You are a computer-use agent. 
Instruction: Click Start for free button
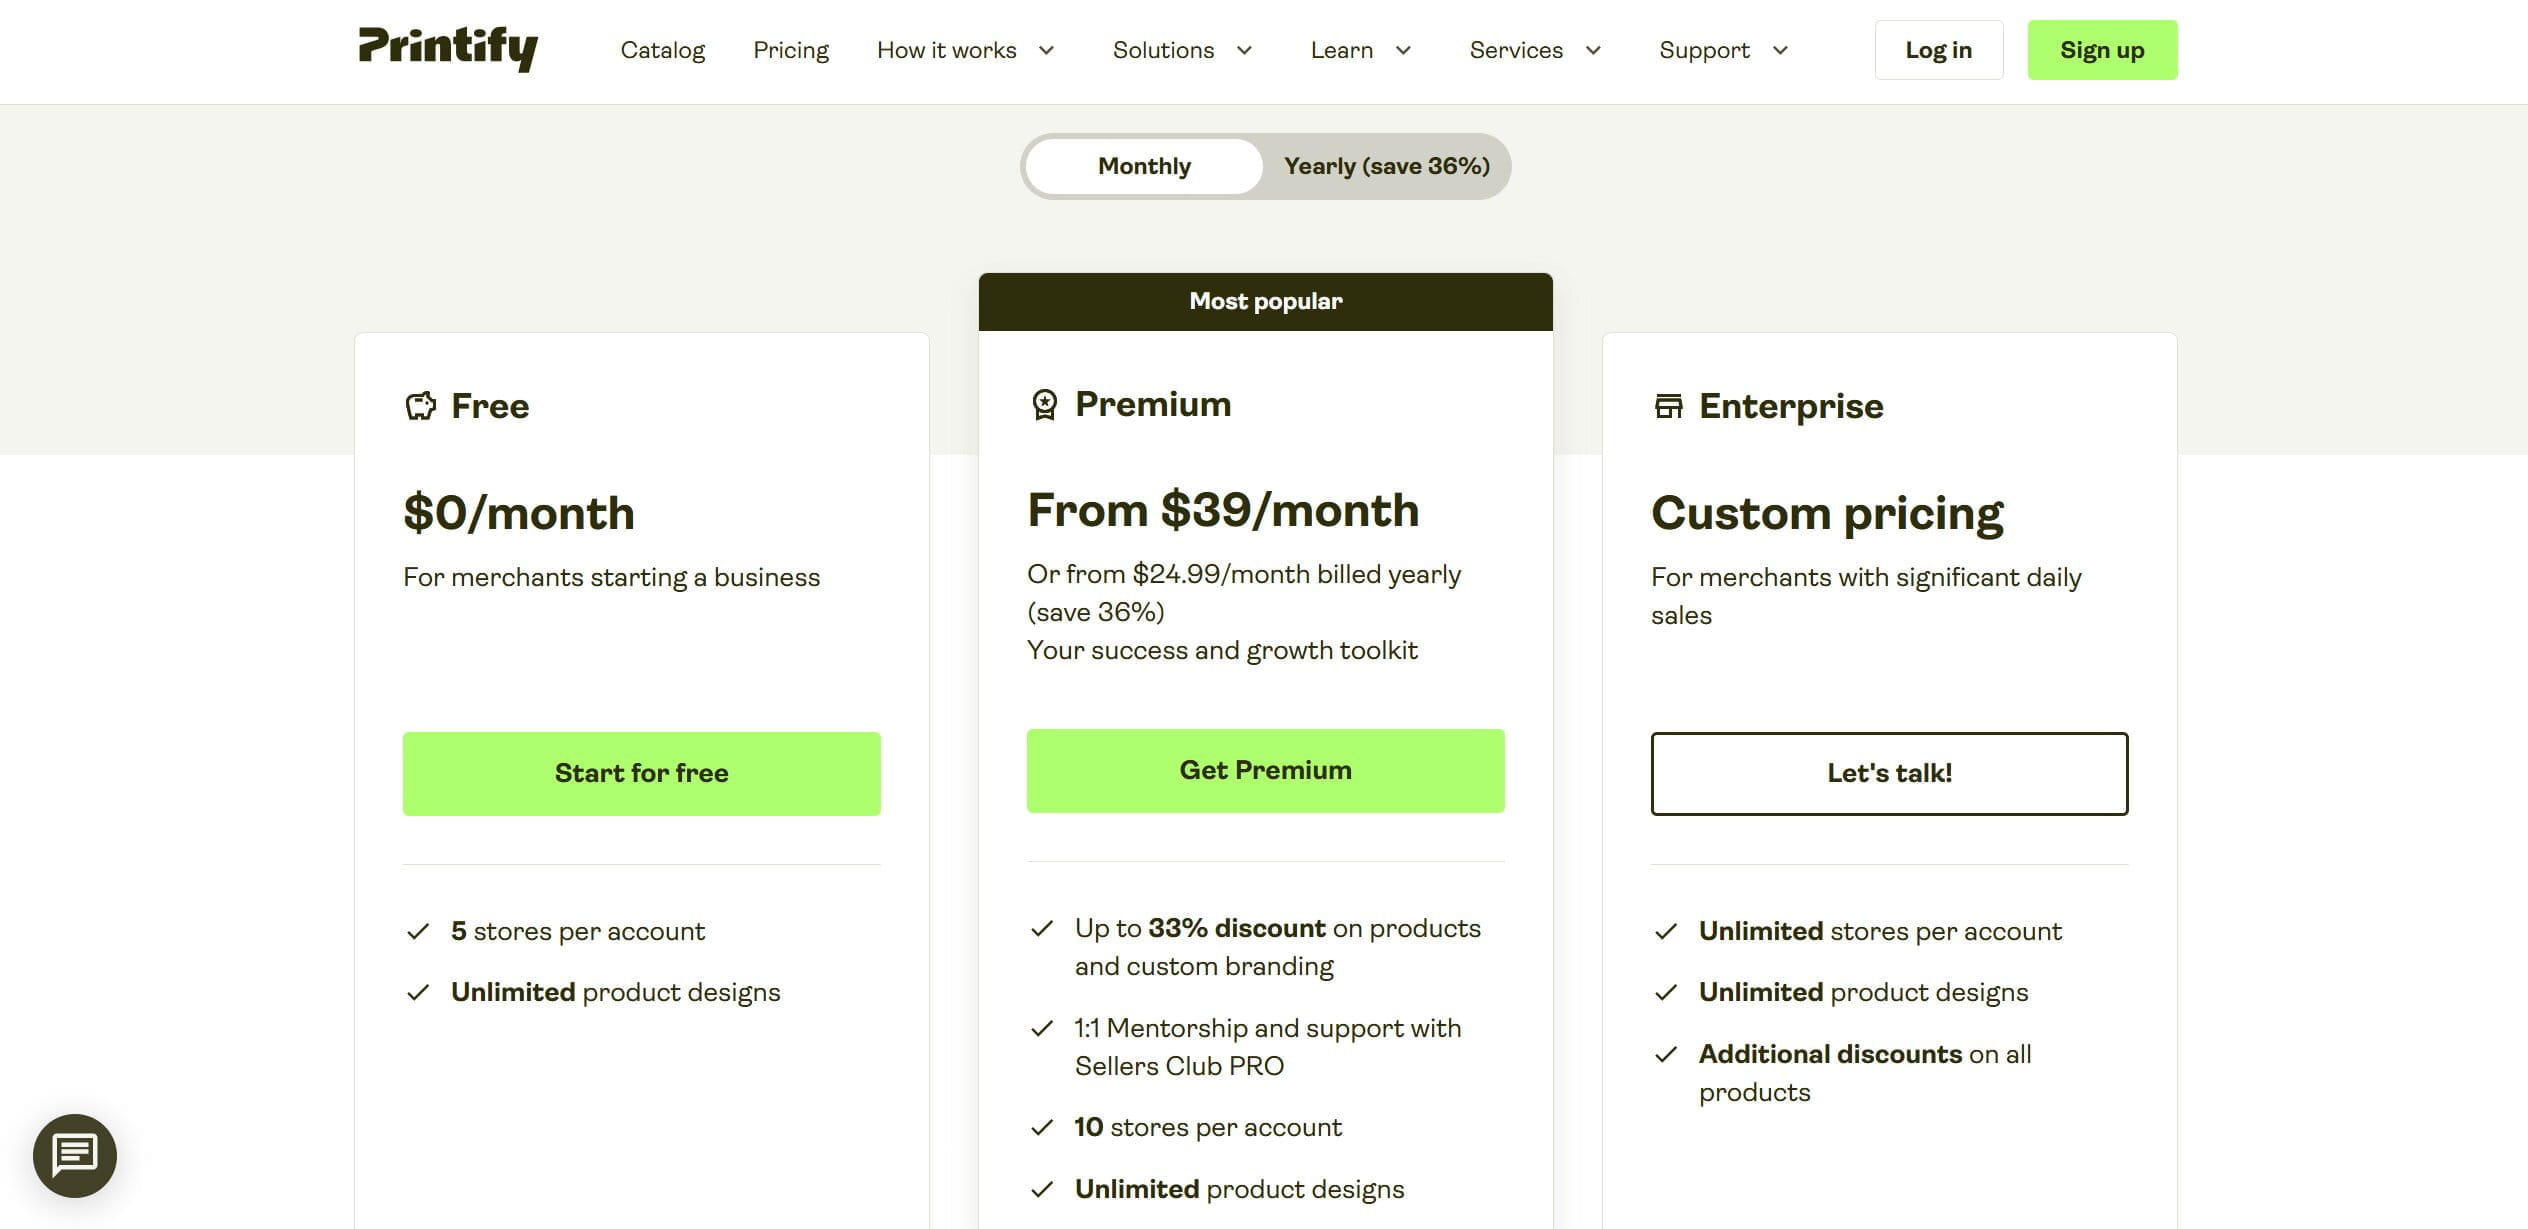pos(641,773)
